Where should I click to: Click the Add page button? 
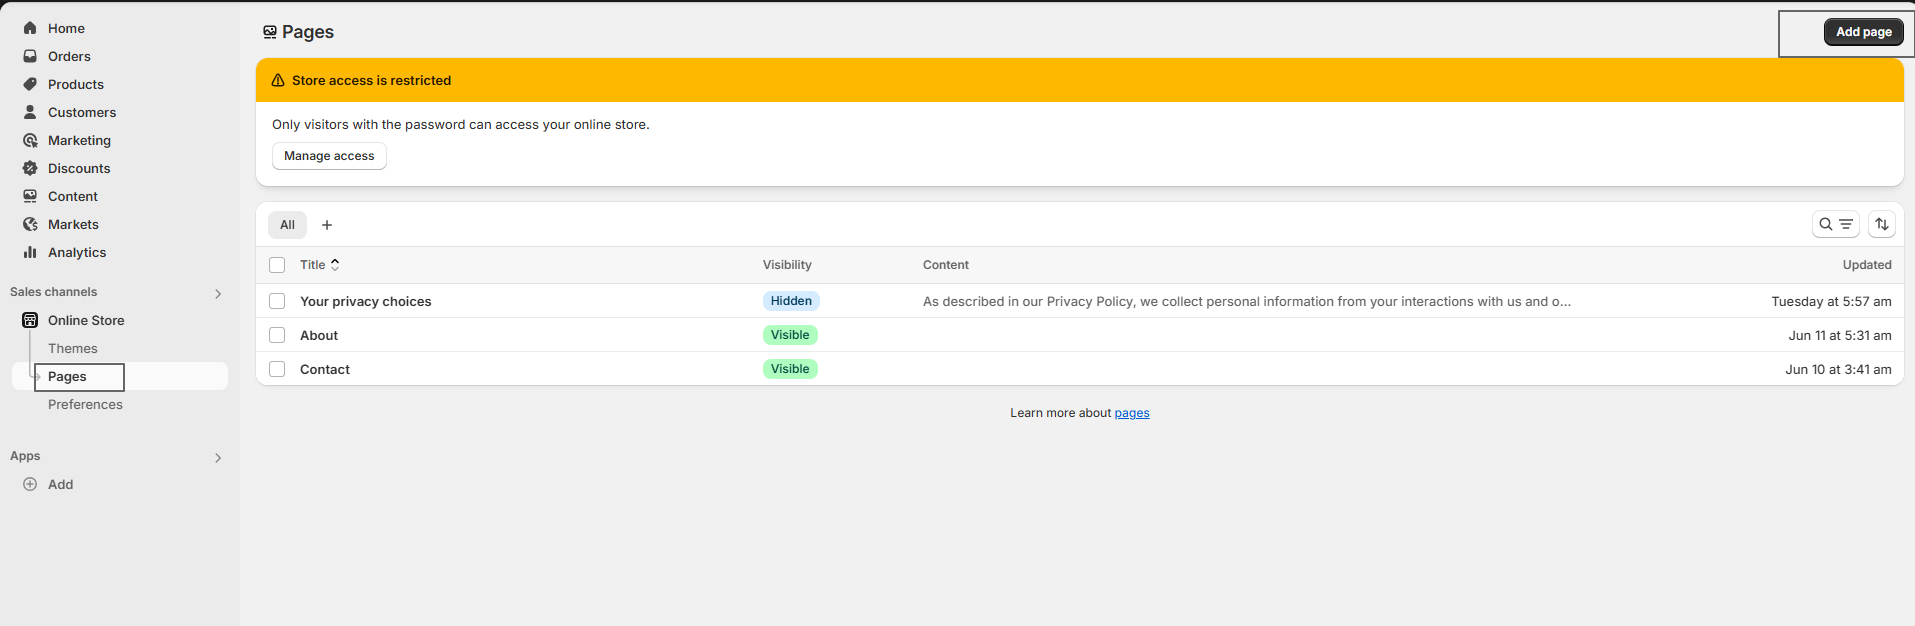[x=1863, y=32]
